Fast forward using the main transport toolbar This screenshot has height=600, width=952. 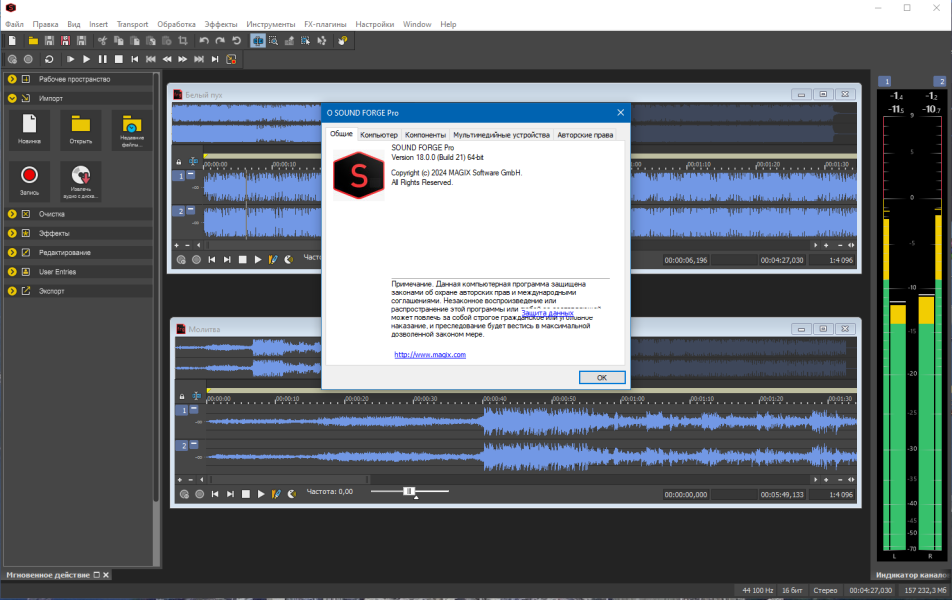tap(183, 59)
